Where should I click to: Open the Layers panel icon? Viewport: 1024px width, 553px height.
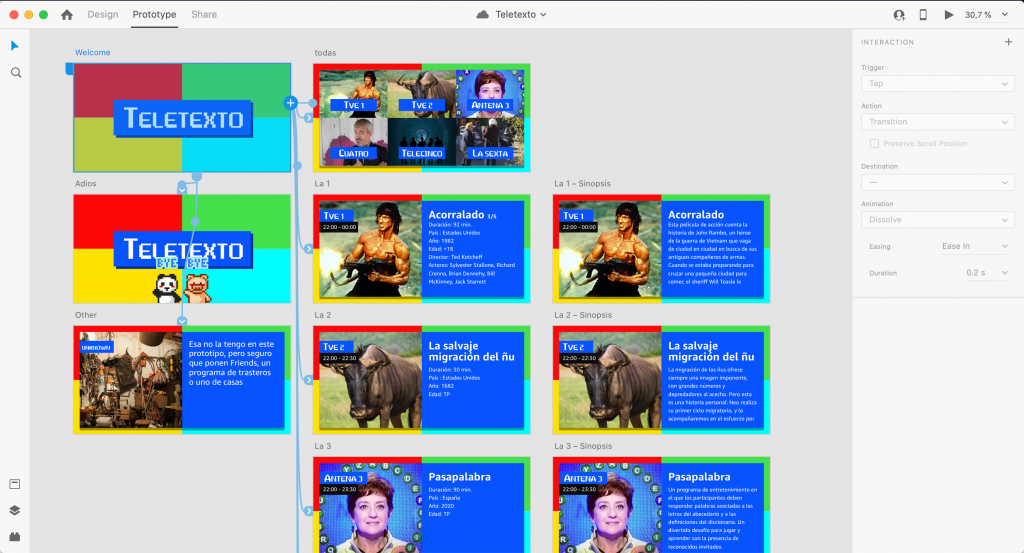click(15, 511)
